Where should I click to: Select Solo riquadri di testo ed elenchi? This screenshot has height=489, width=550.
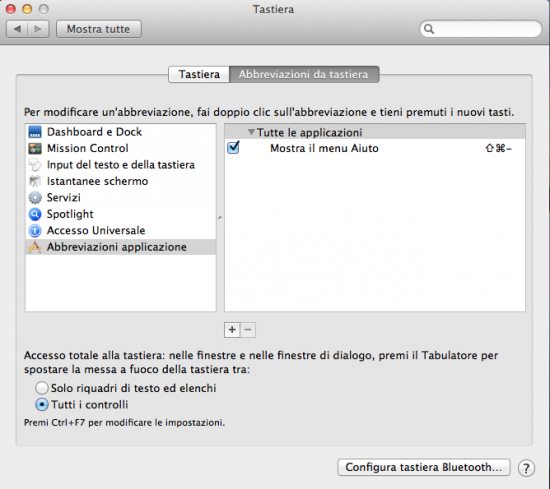click(42, 388)
